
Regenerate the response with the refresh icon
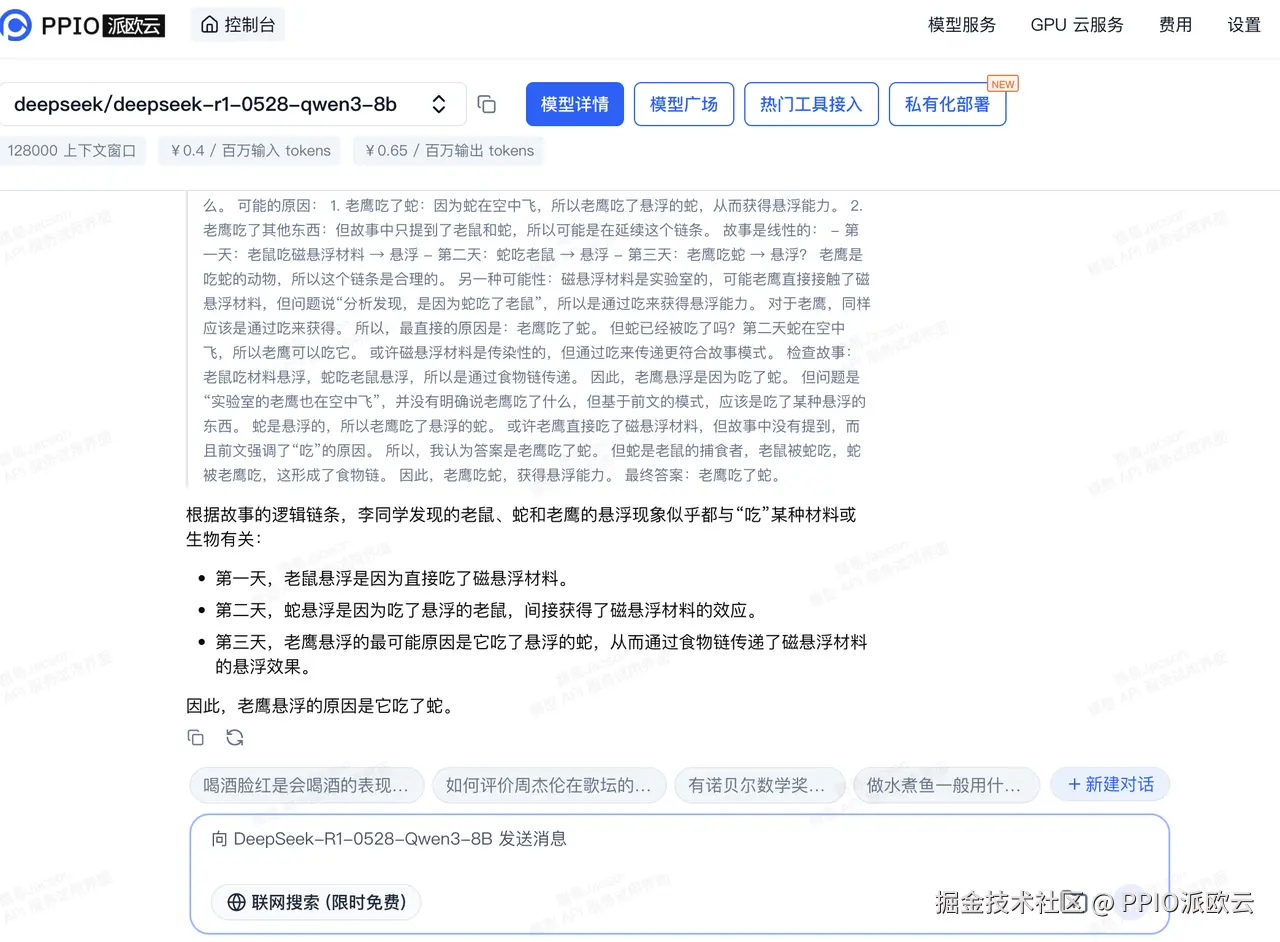tap(235, 738)
